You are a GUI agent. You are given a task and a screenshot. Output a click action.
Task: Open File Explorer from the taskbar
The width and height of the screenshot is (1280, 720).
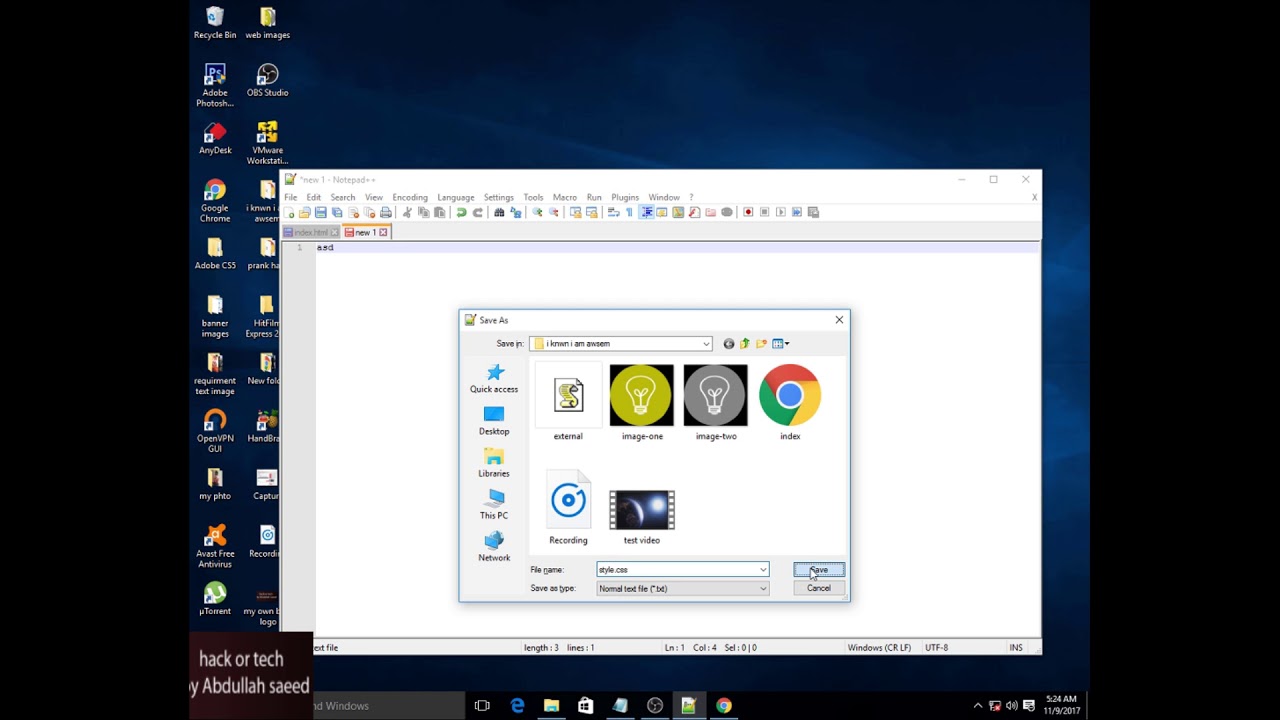coord(551,705)
